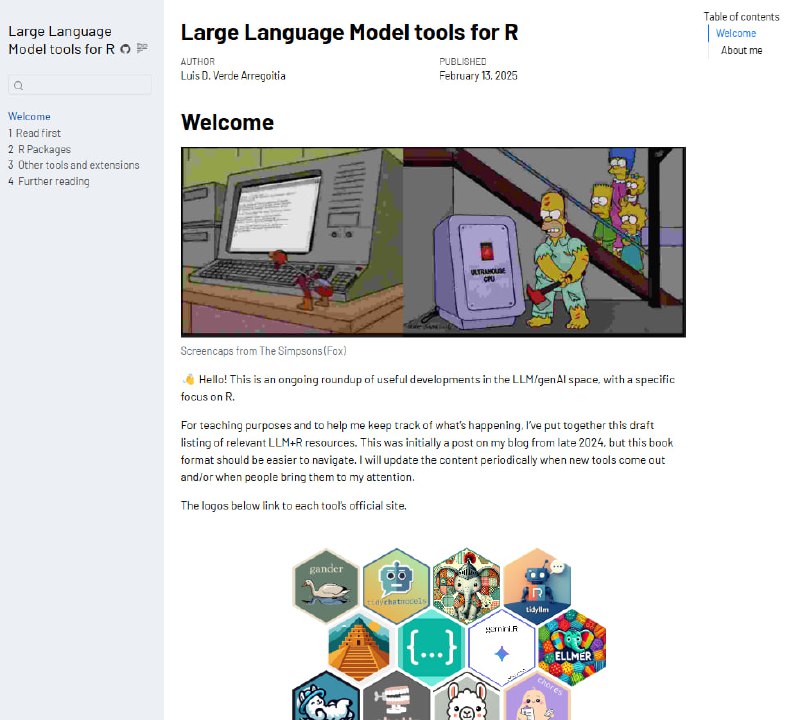The height and width of the screenshot is (720, 800).
Task: Click author name Luis D. Verde Arregoitia
Action: click(x=233, y=76)
